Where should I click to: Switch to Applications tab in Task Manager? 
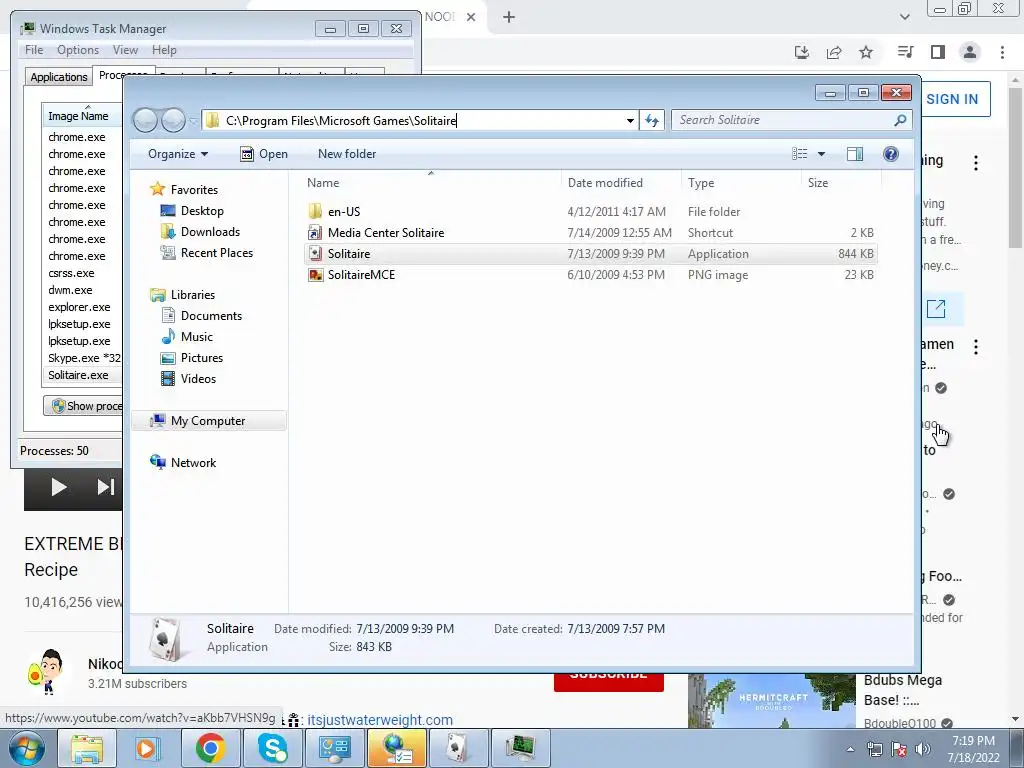[59, 76]
